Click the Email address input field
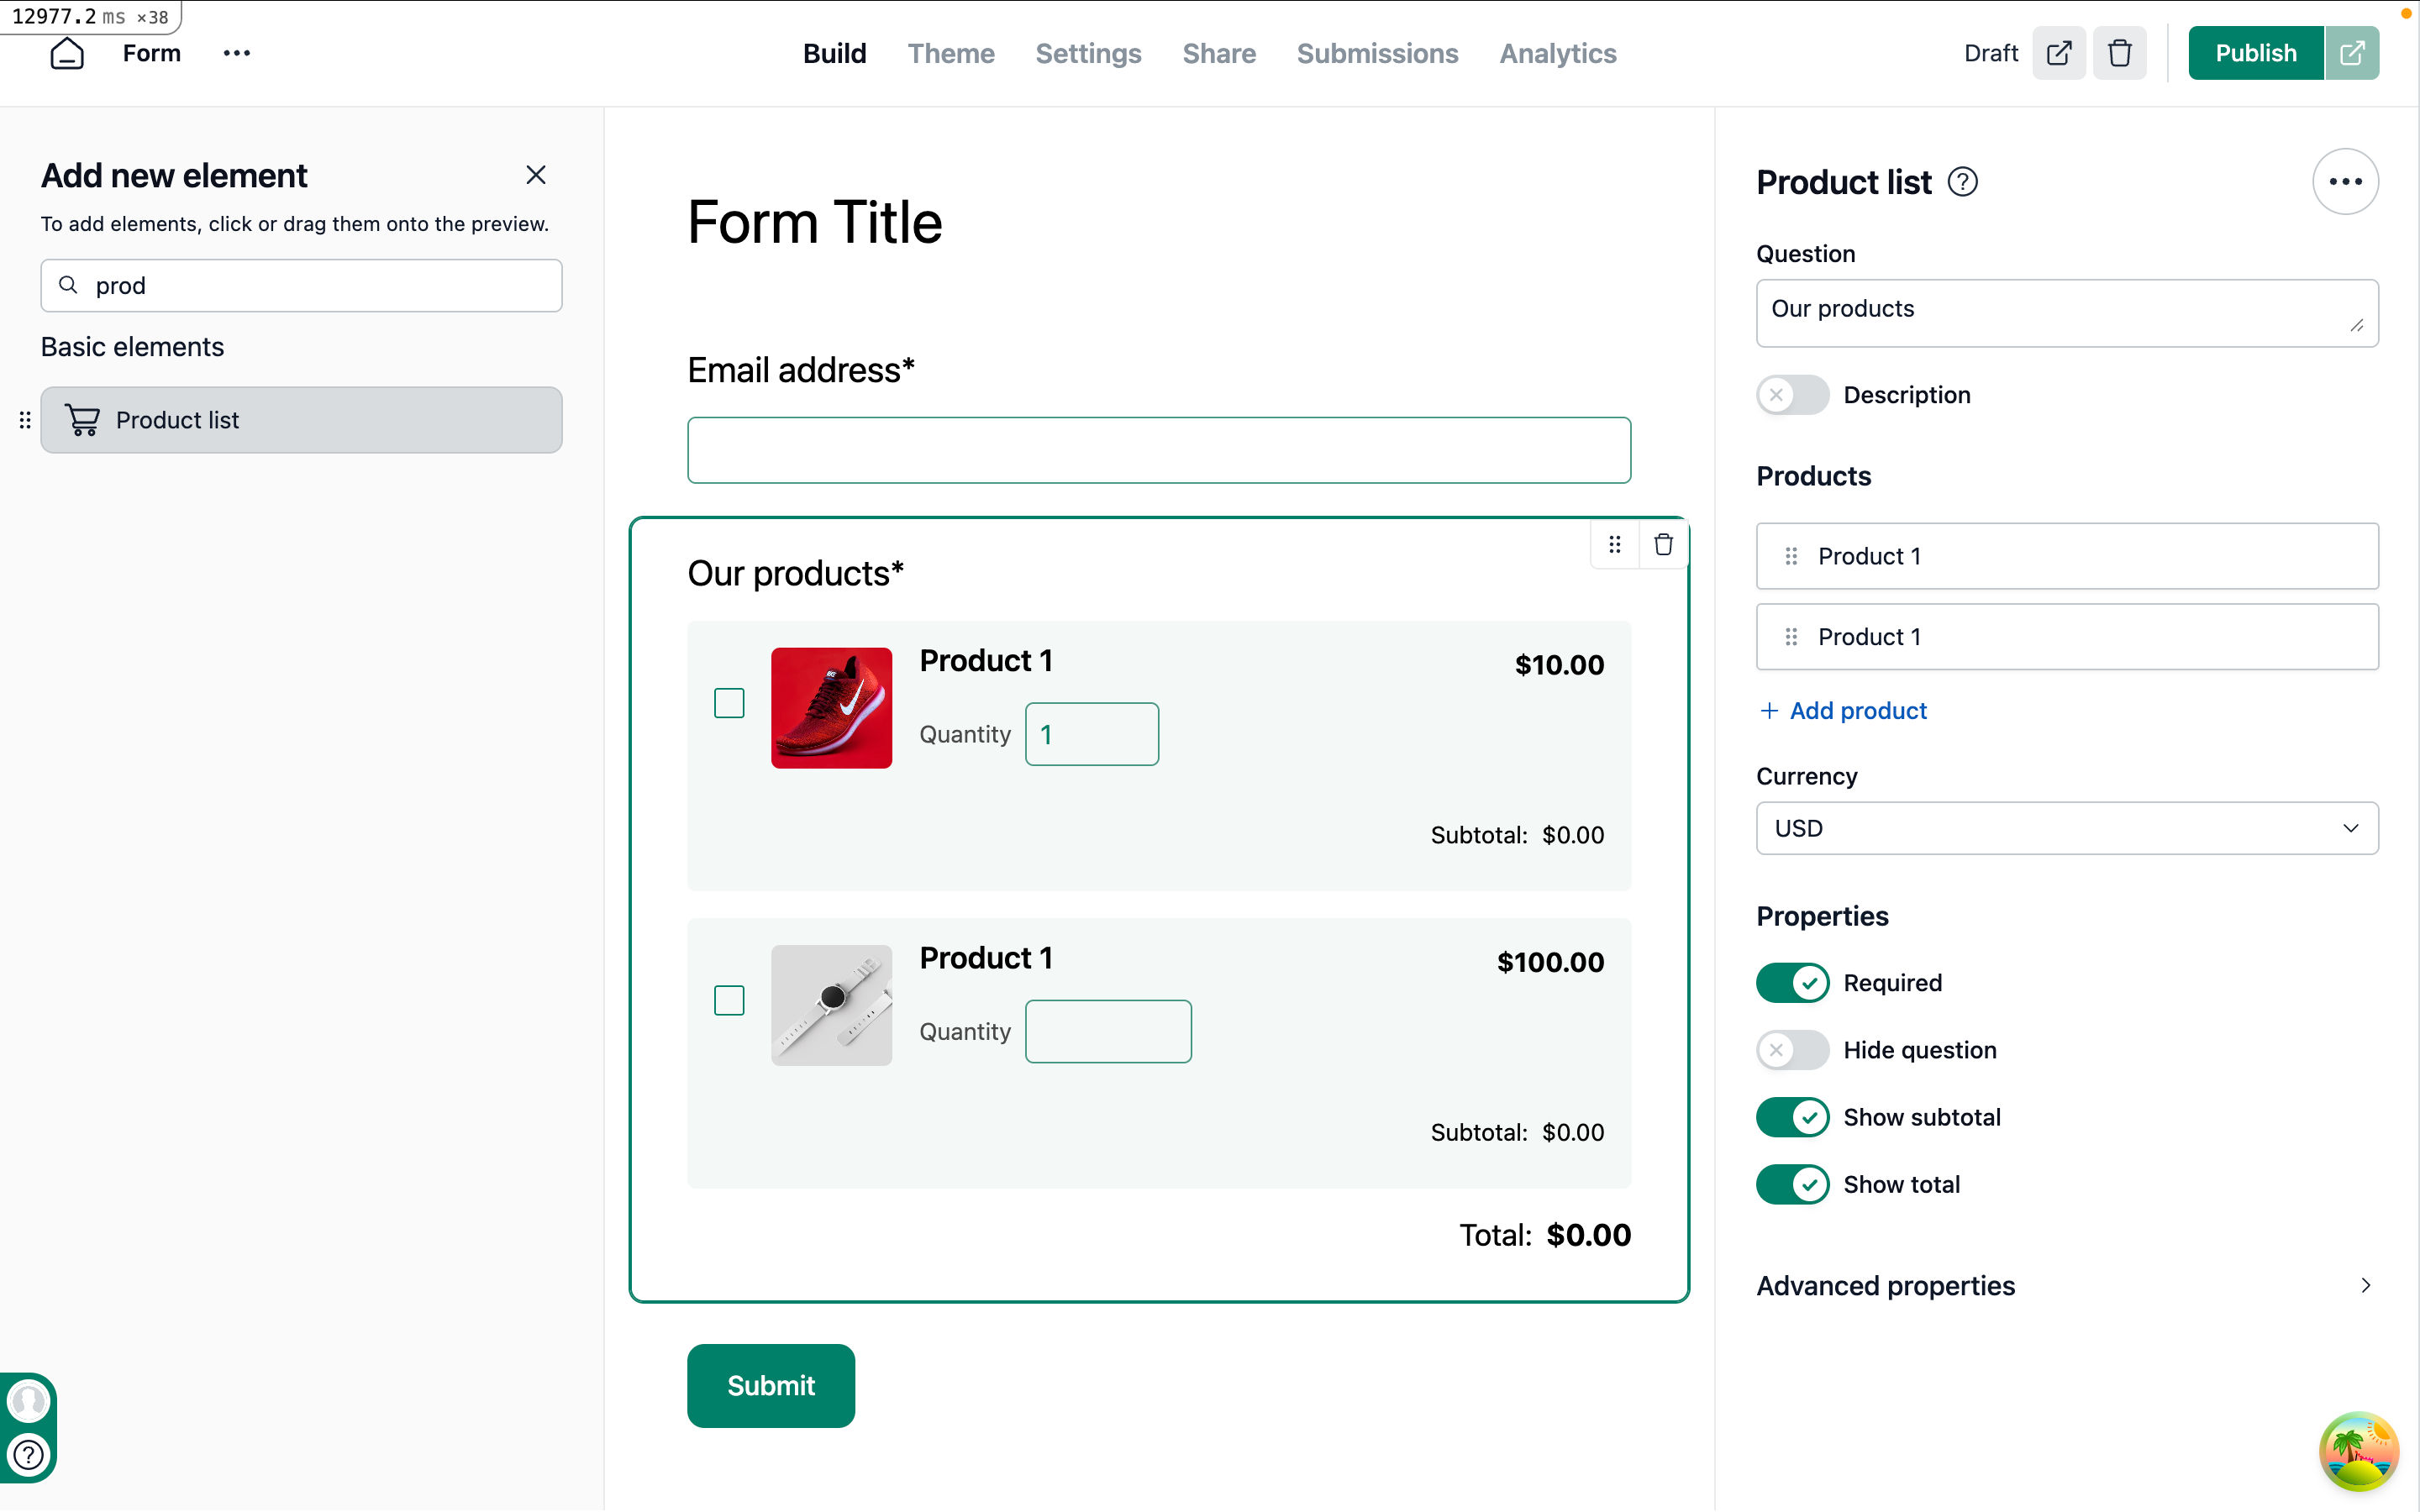2420x1512 pixels. coord(1158,450)
